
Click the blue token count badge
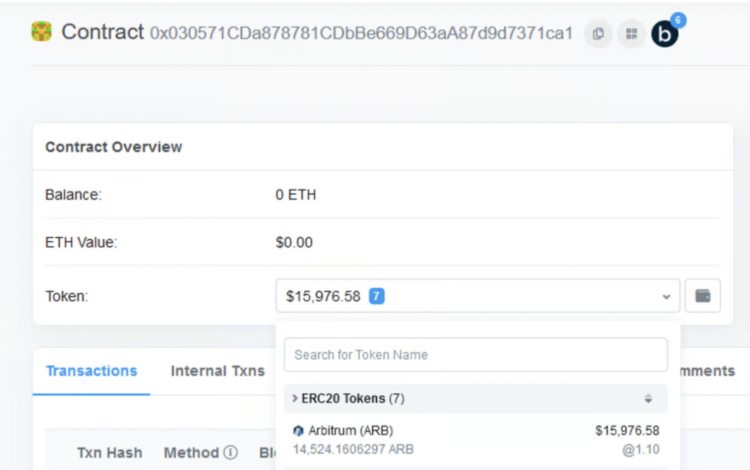(x=376, y=296)
